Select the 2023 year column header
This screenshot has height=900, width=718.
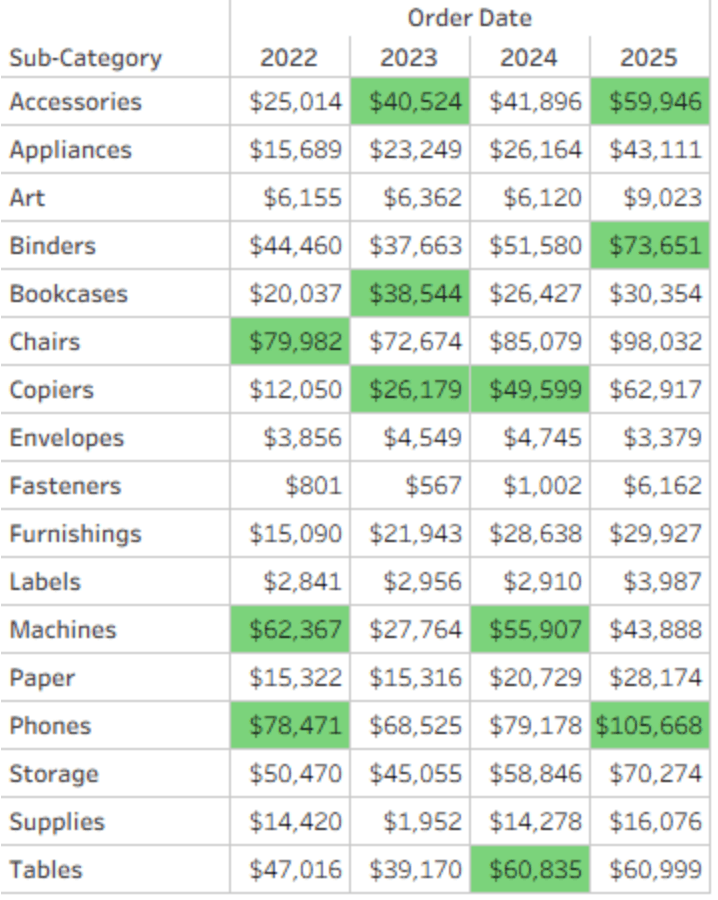point(409,58)
